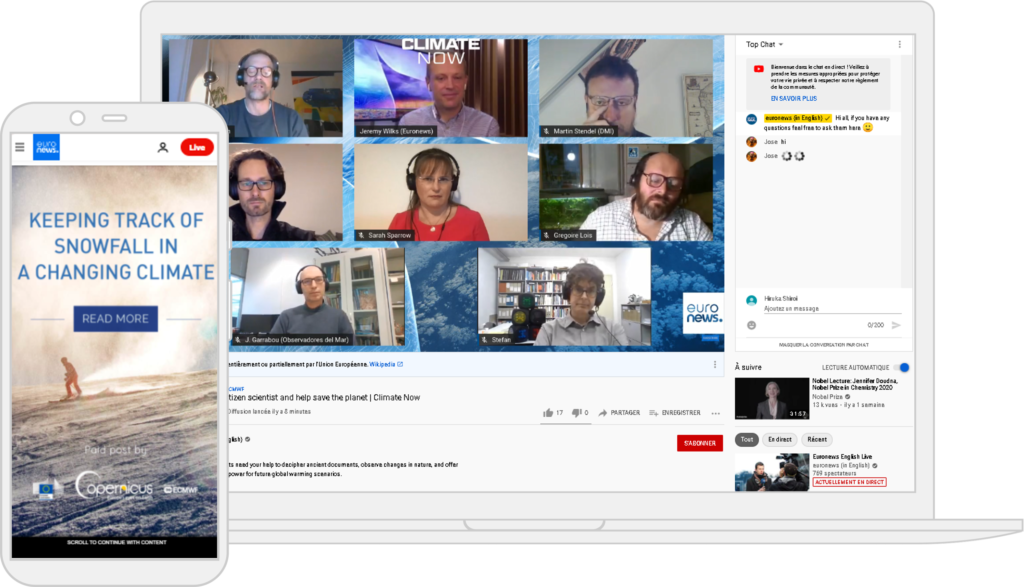Open the Nobel Lecture Jennifer Doudna video thumbnail

771,398
